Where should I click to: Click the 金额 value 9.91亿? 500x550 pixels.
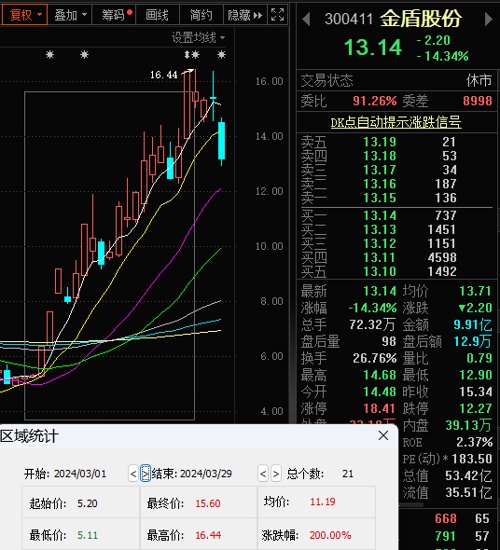(x=473, y=325)
